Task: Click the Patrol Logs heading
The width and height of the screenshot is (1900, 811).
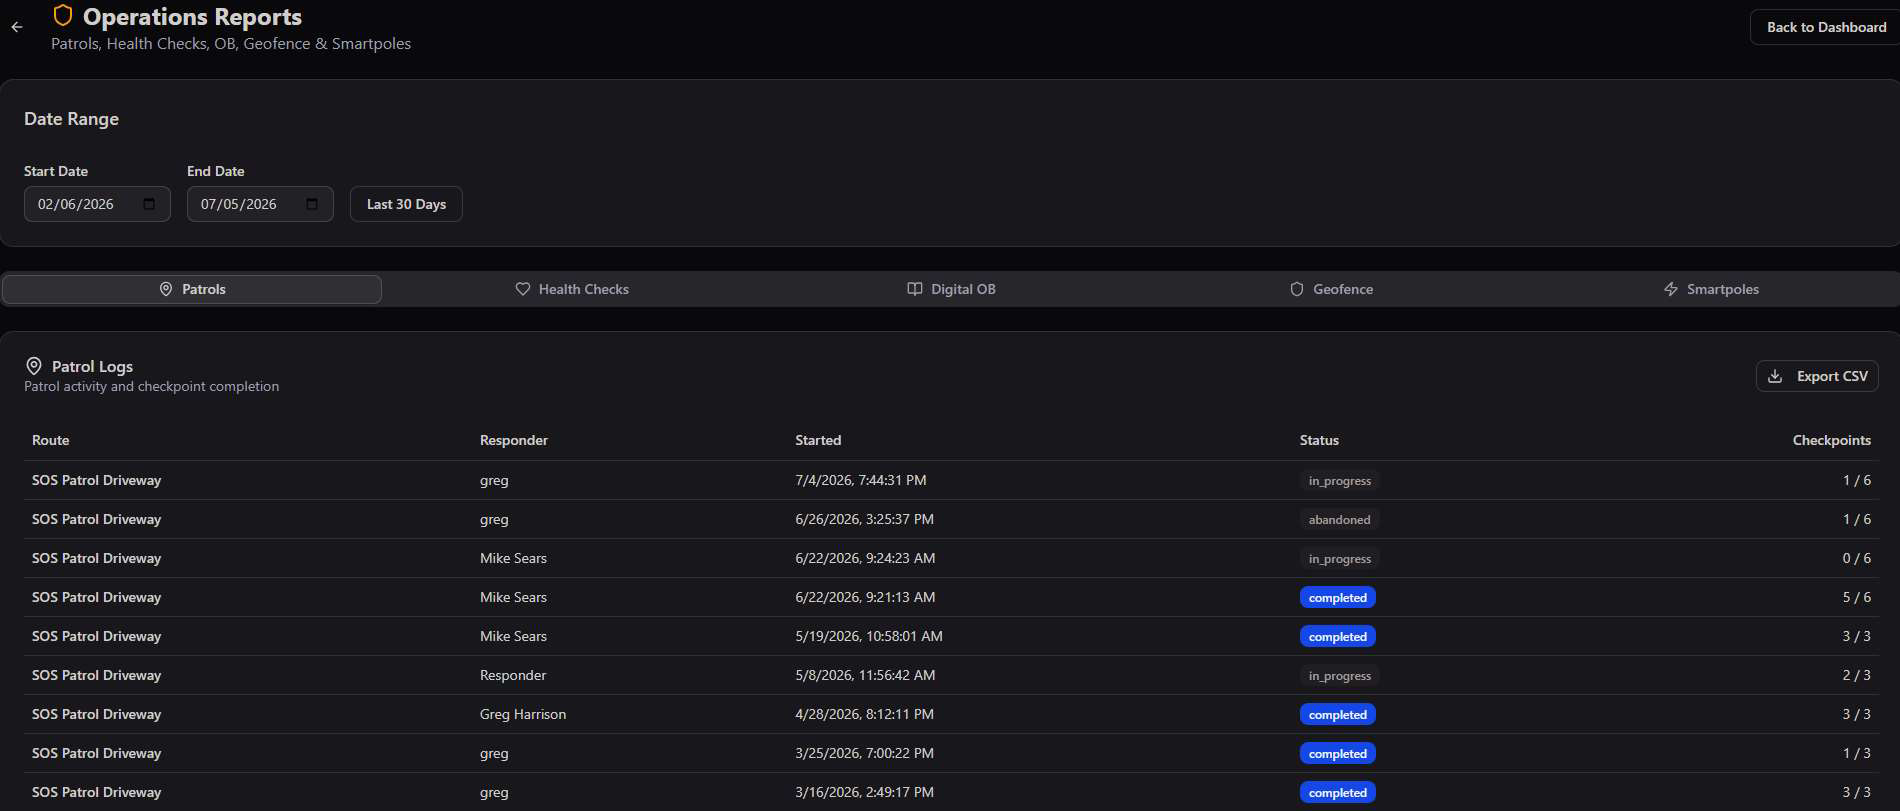Action: [92, 366]
